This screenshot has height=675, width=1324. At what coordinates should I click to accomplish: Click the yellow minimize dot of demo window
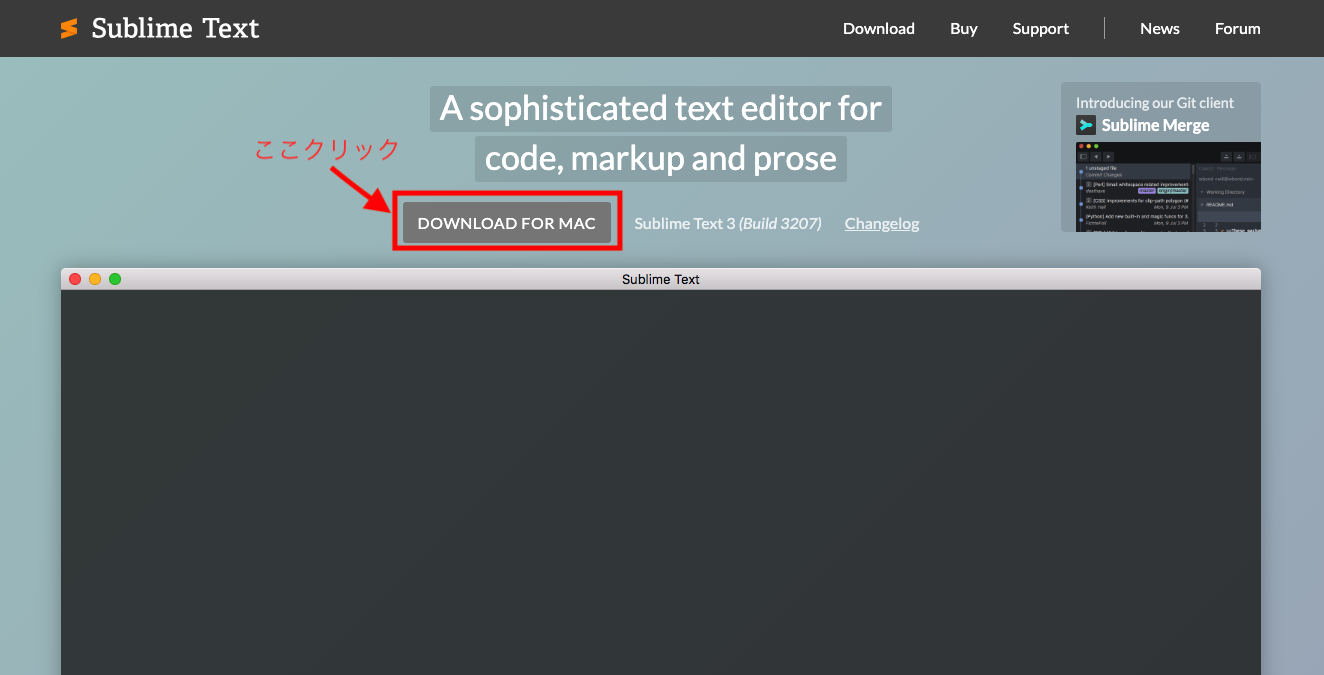pyautogui.click(x=95, y=279)
